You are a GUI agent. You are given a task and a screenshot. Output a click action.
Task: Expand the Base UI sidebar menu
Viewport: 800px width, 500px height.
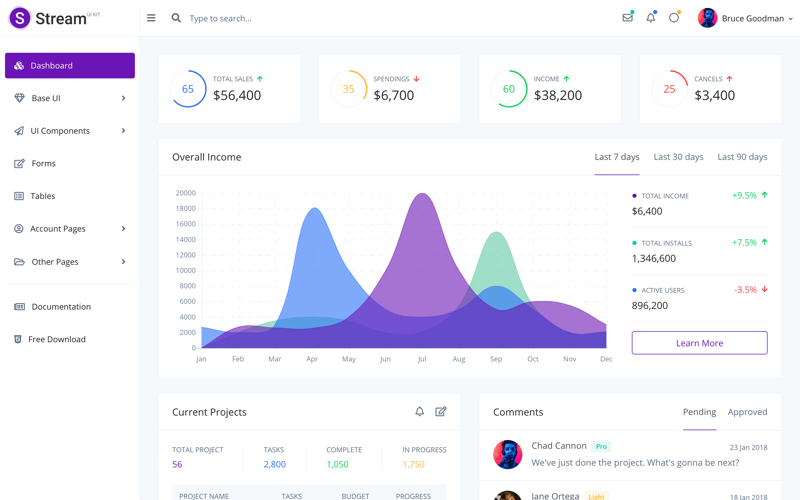pyautogui.click(x=69, y=98)
